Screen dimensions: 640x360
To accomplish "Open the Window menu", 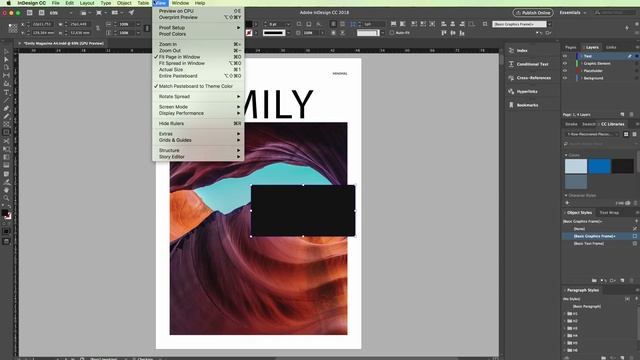I will point(180,3).
